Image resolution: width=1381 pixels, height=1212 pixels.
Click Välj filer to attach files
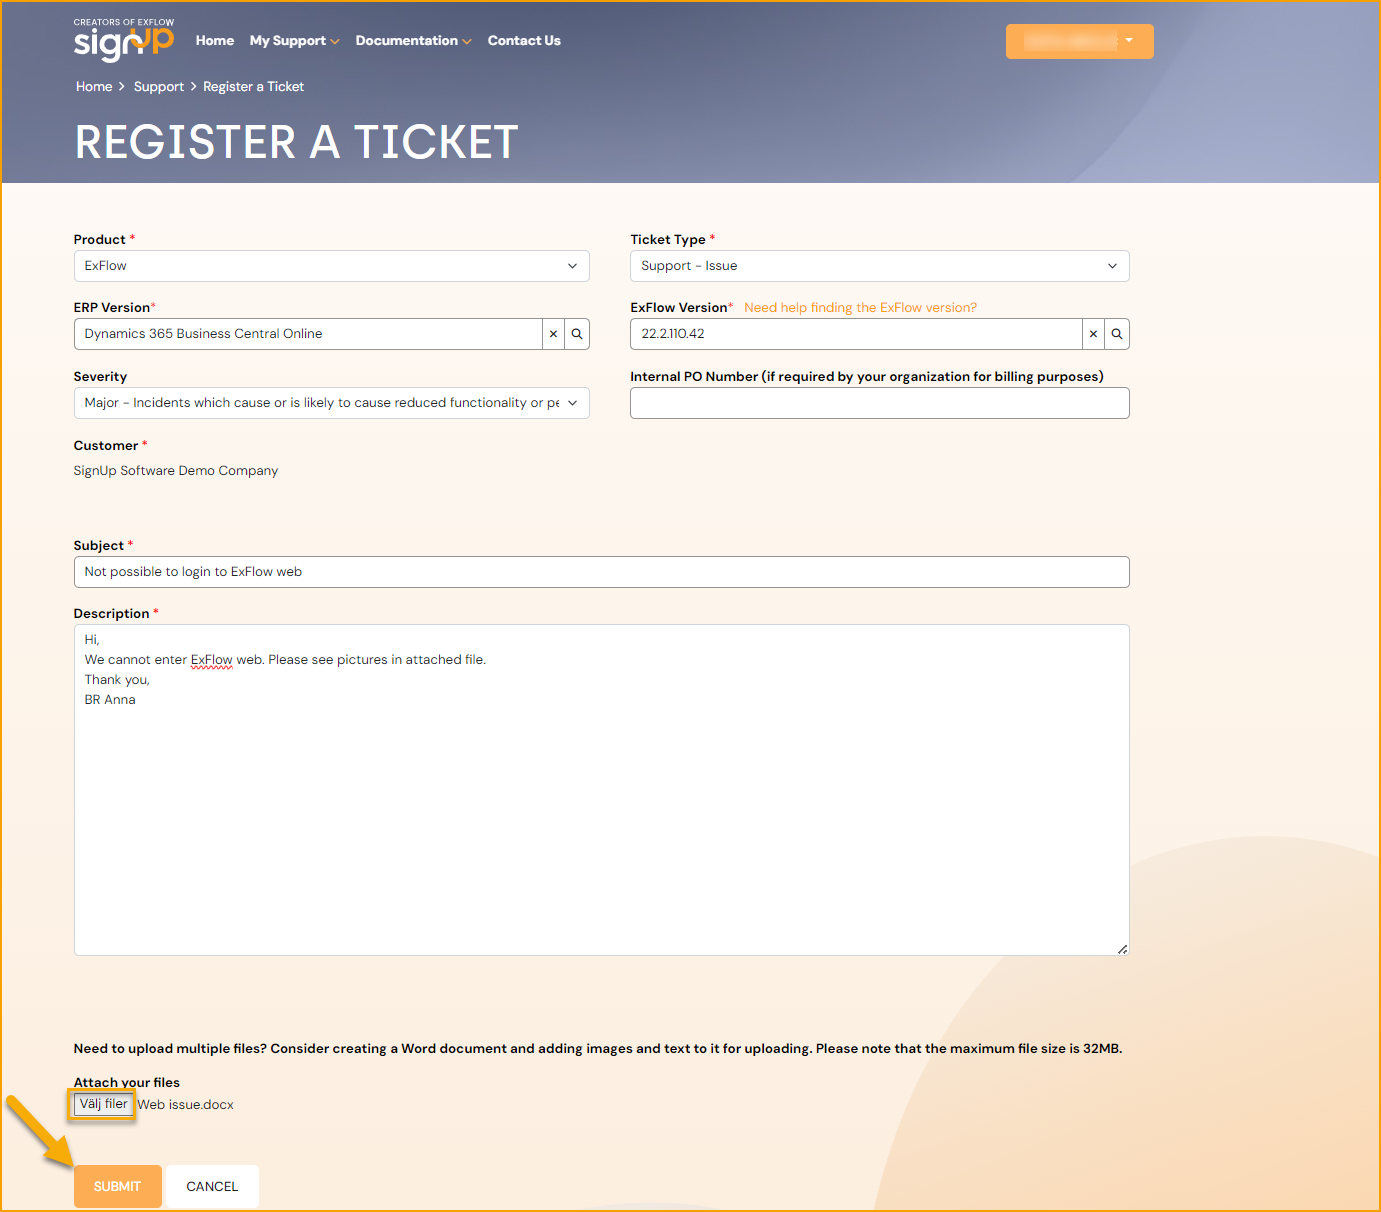pyautogui.click(x=102, y=1104)
